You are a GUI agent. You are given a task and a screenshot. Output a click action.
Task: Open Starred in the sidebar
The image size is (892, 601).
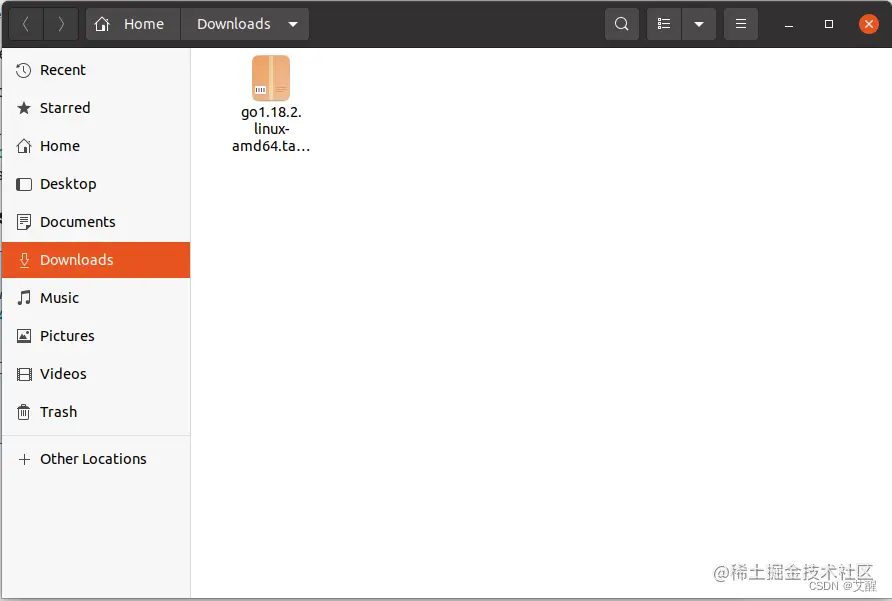[96, 108]
